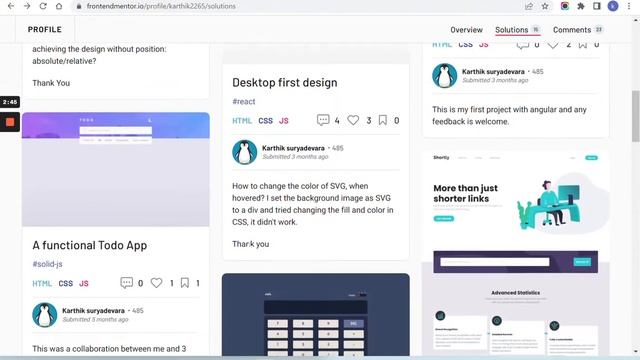Bookmark the Desktop first design solution
The height and width of the screenshot is (360, 640).
(x=382, y=120)
